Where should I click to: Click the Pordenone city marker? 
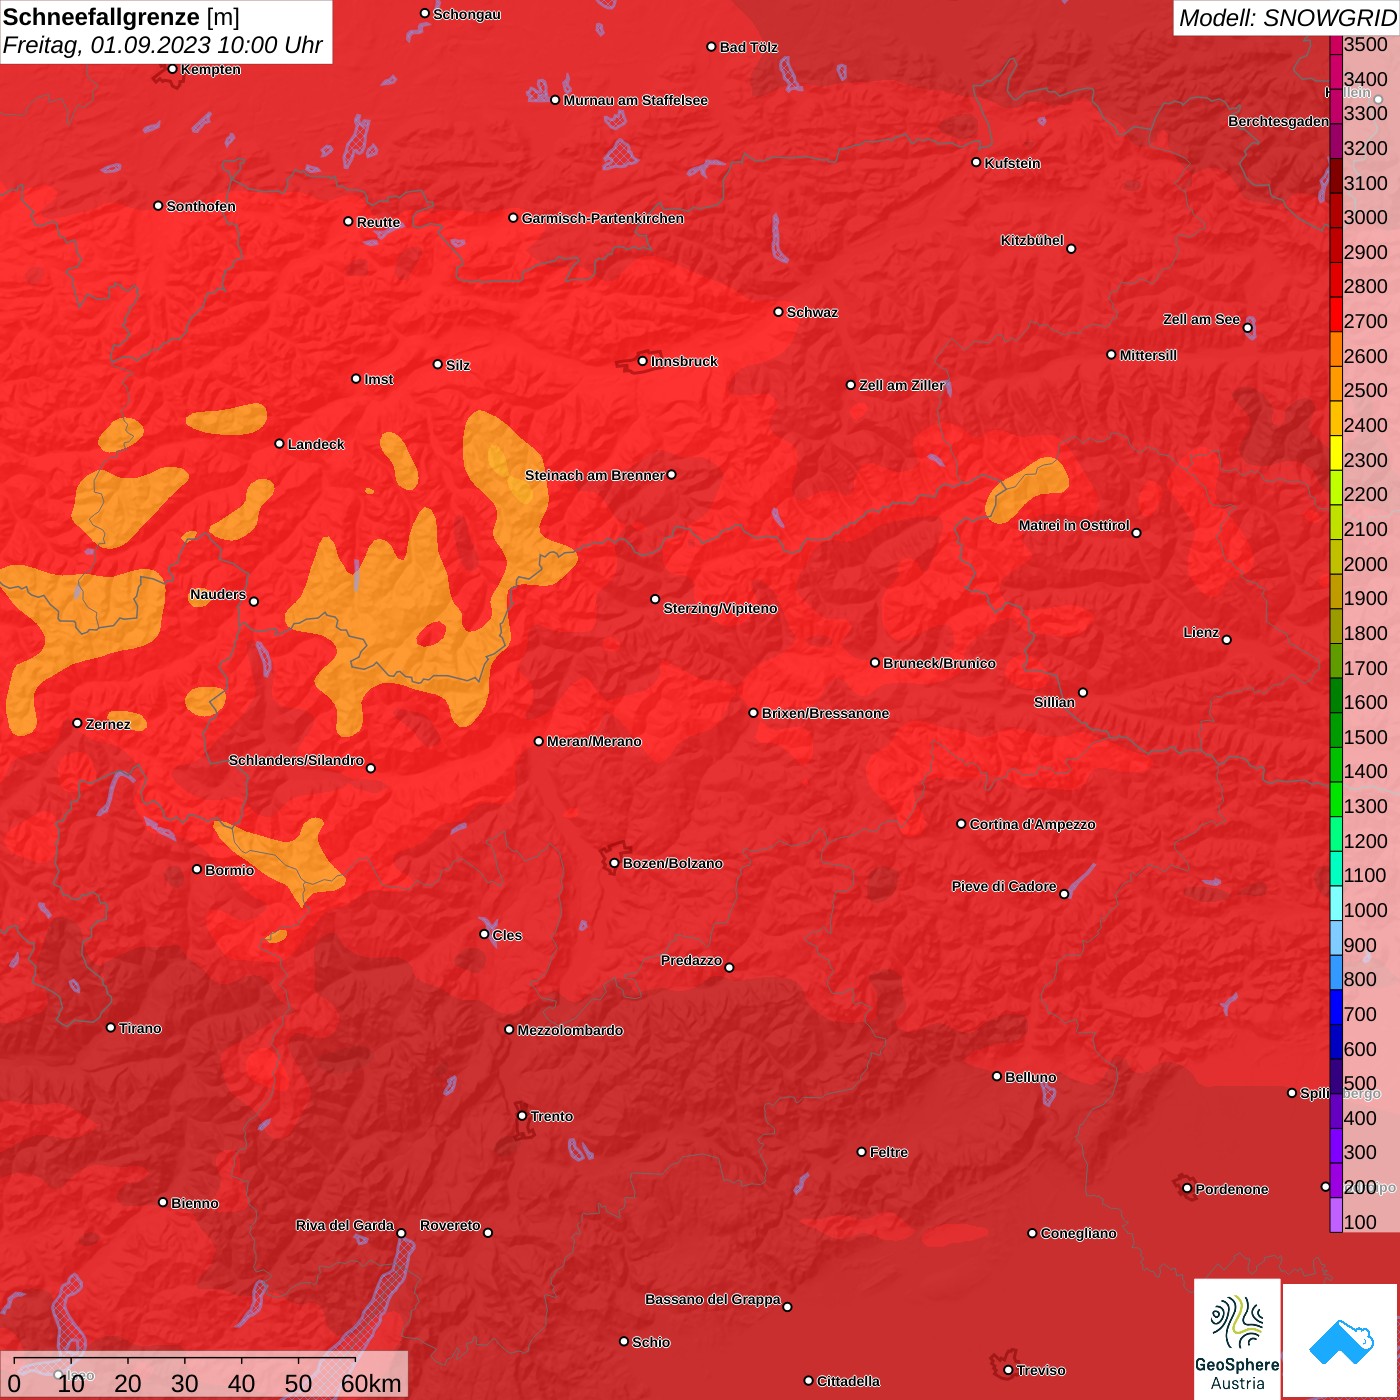pos(1187,1188)
